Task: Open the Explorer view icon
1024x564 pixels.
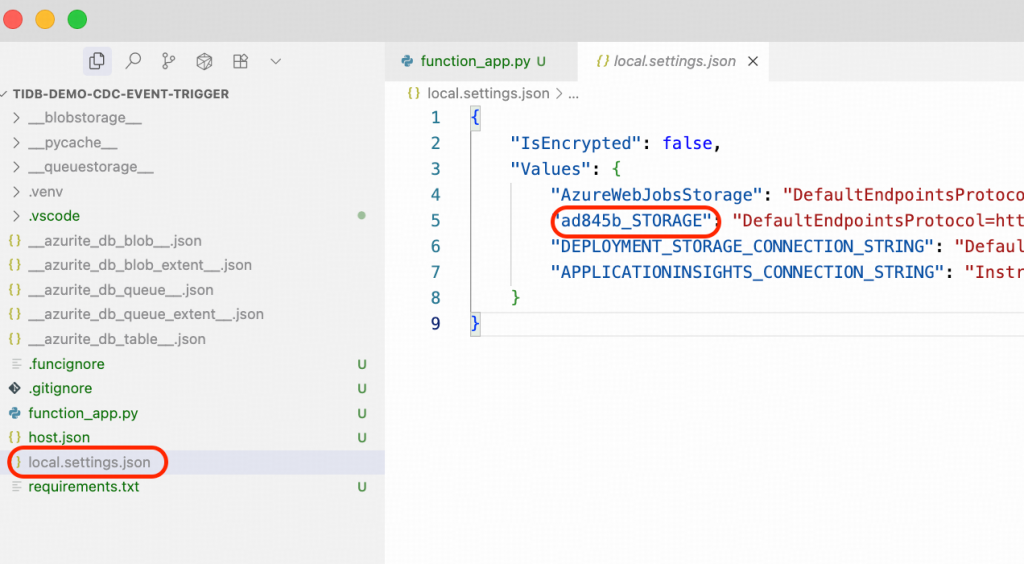Action: tap(97, 61)
